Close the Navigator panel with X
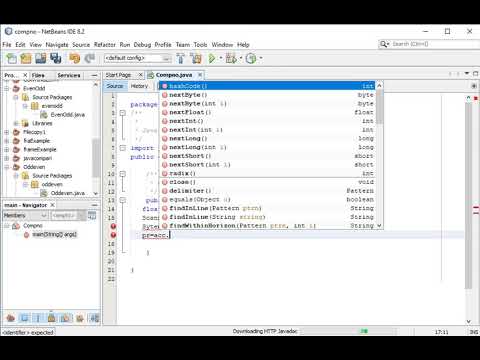Screen dimensions: 480x360 [x=52, y=205]
